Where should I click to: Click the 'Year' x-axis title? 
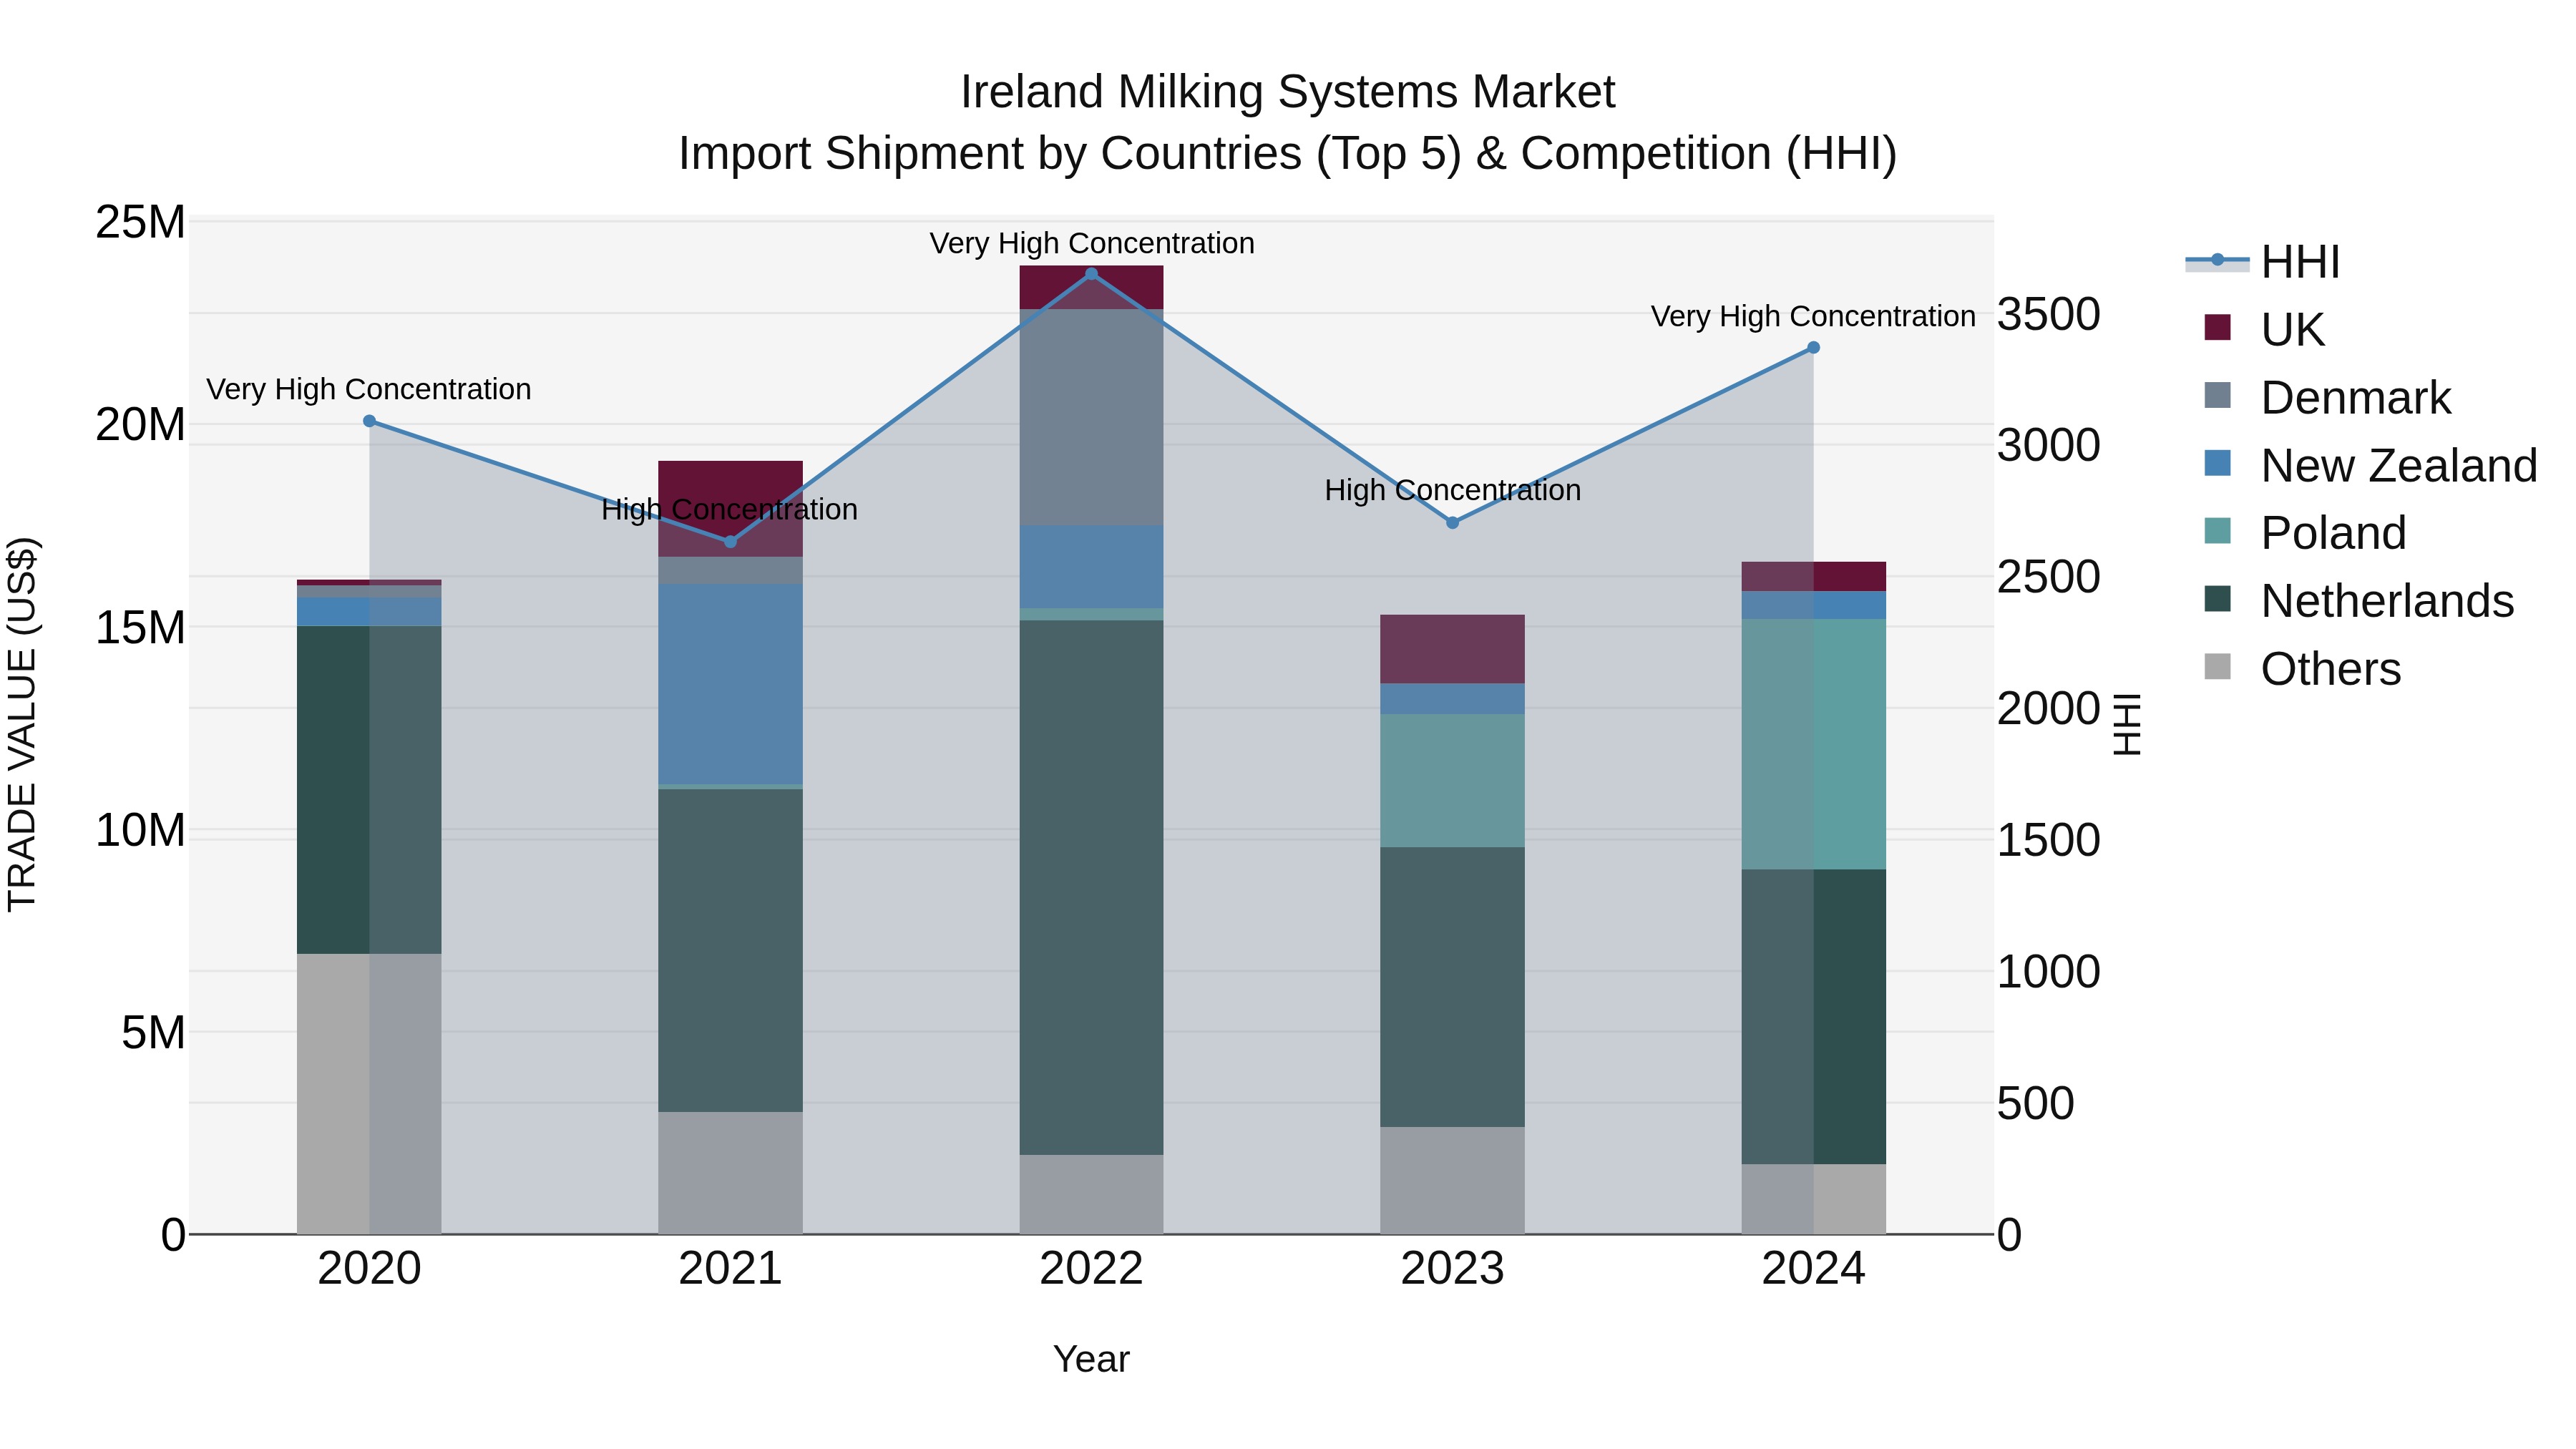pos(1091,1360)
